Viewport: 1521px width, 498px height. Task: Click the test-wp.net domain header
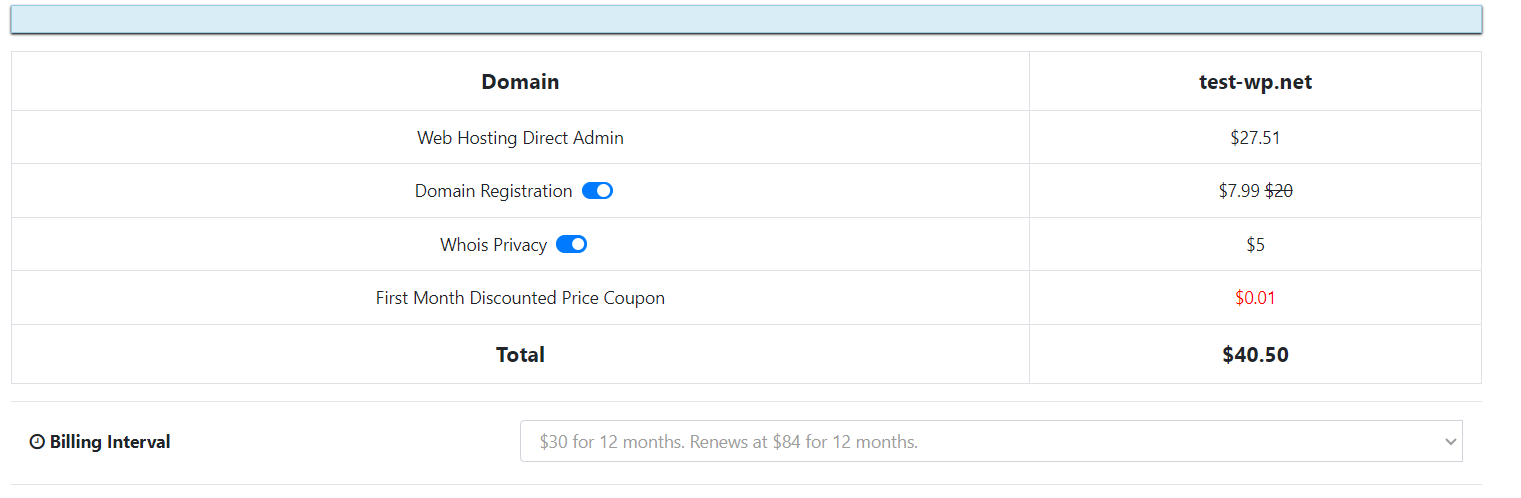[1255, 82]
